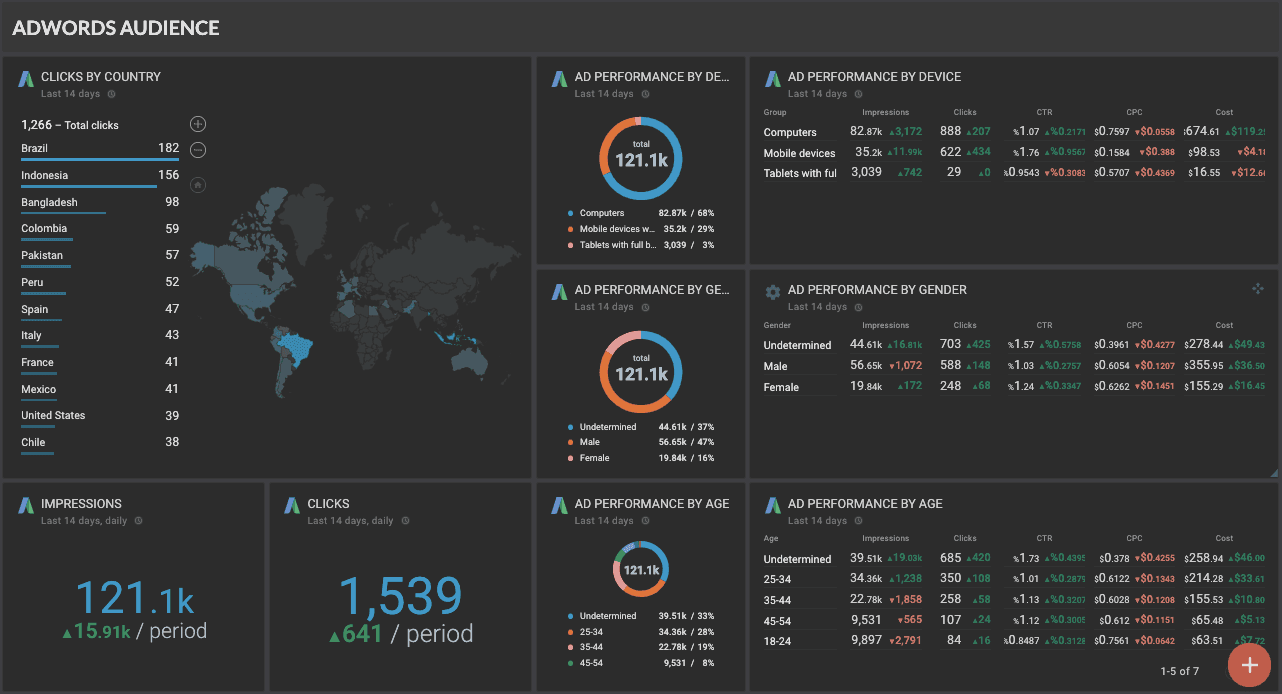Click the clock icon on the Clicks widget
The image size is (1282, 694).
click(x=405, y=520)
